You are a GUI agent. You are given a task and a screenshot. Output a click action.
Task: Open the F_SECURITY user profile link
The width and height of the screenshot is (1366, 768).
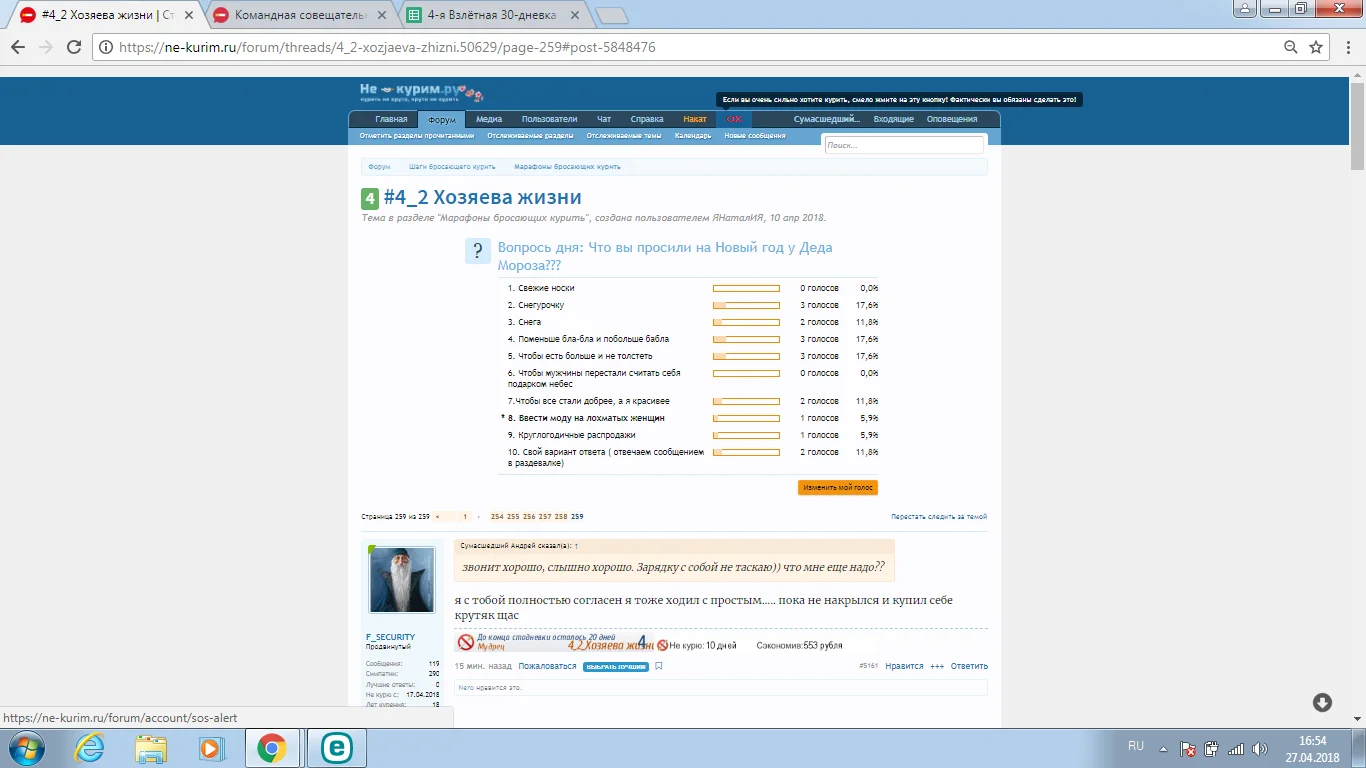[390, 637]
